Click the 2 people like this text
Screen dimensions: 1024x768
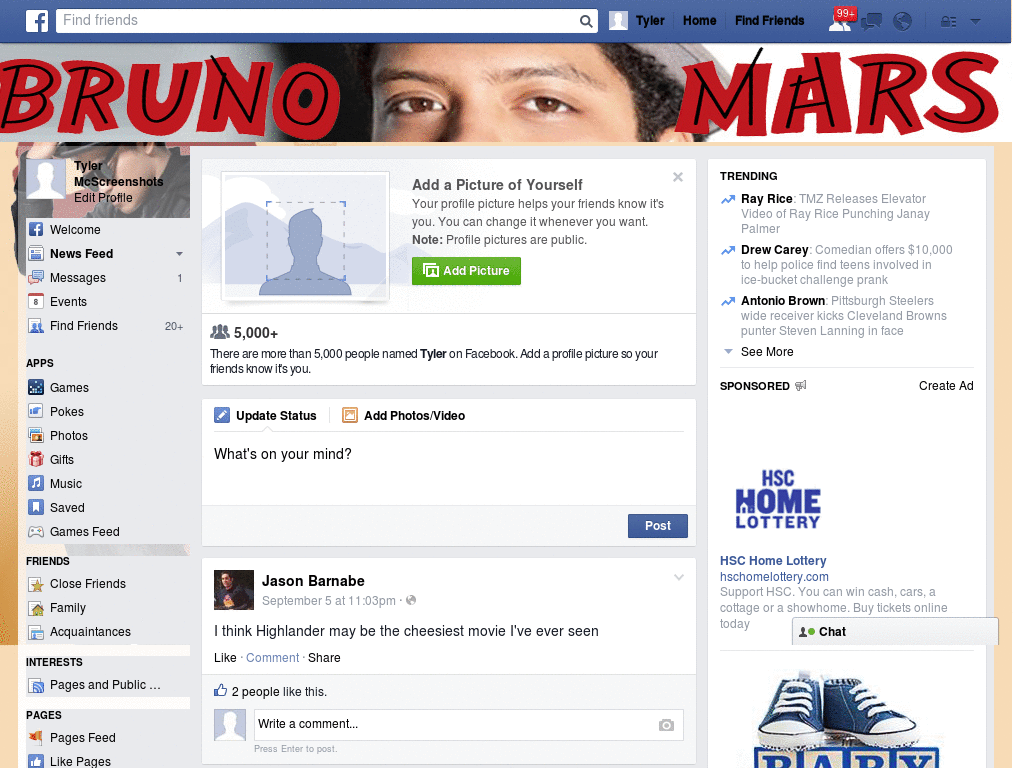(279, 692)
